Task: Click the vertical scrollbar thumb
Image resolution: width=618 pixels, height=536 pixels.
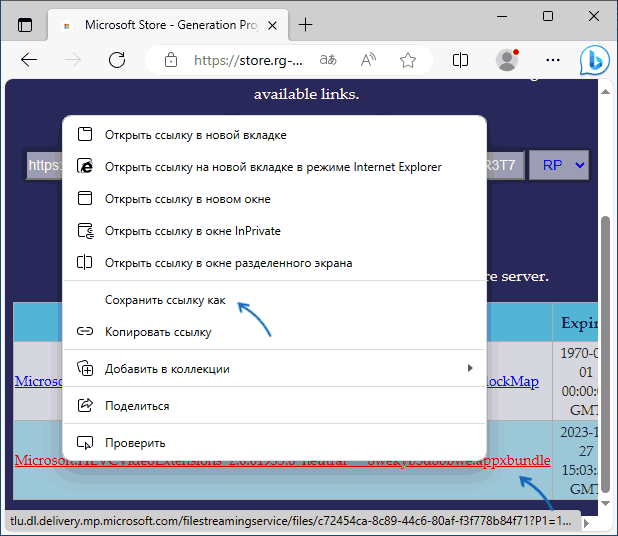Action: click(x=605, y=355)
